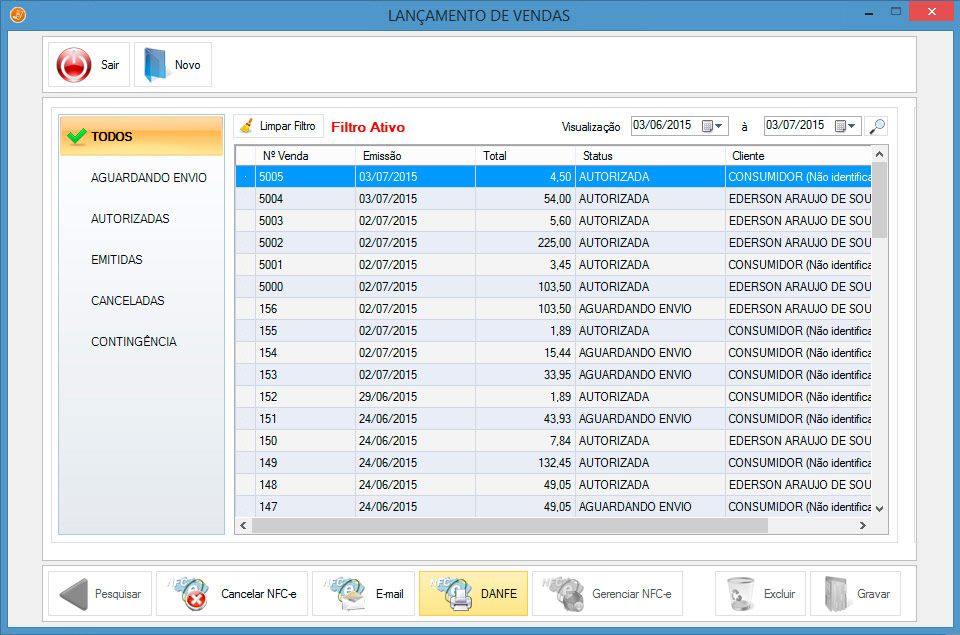Click emission date 29/06/2015 of sale 152
960x635 pixels.
click(388, 397)
